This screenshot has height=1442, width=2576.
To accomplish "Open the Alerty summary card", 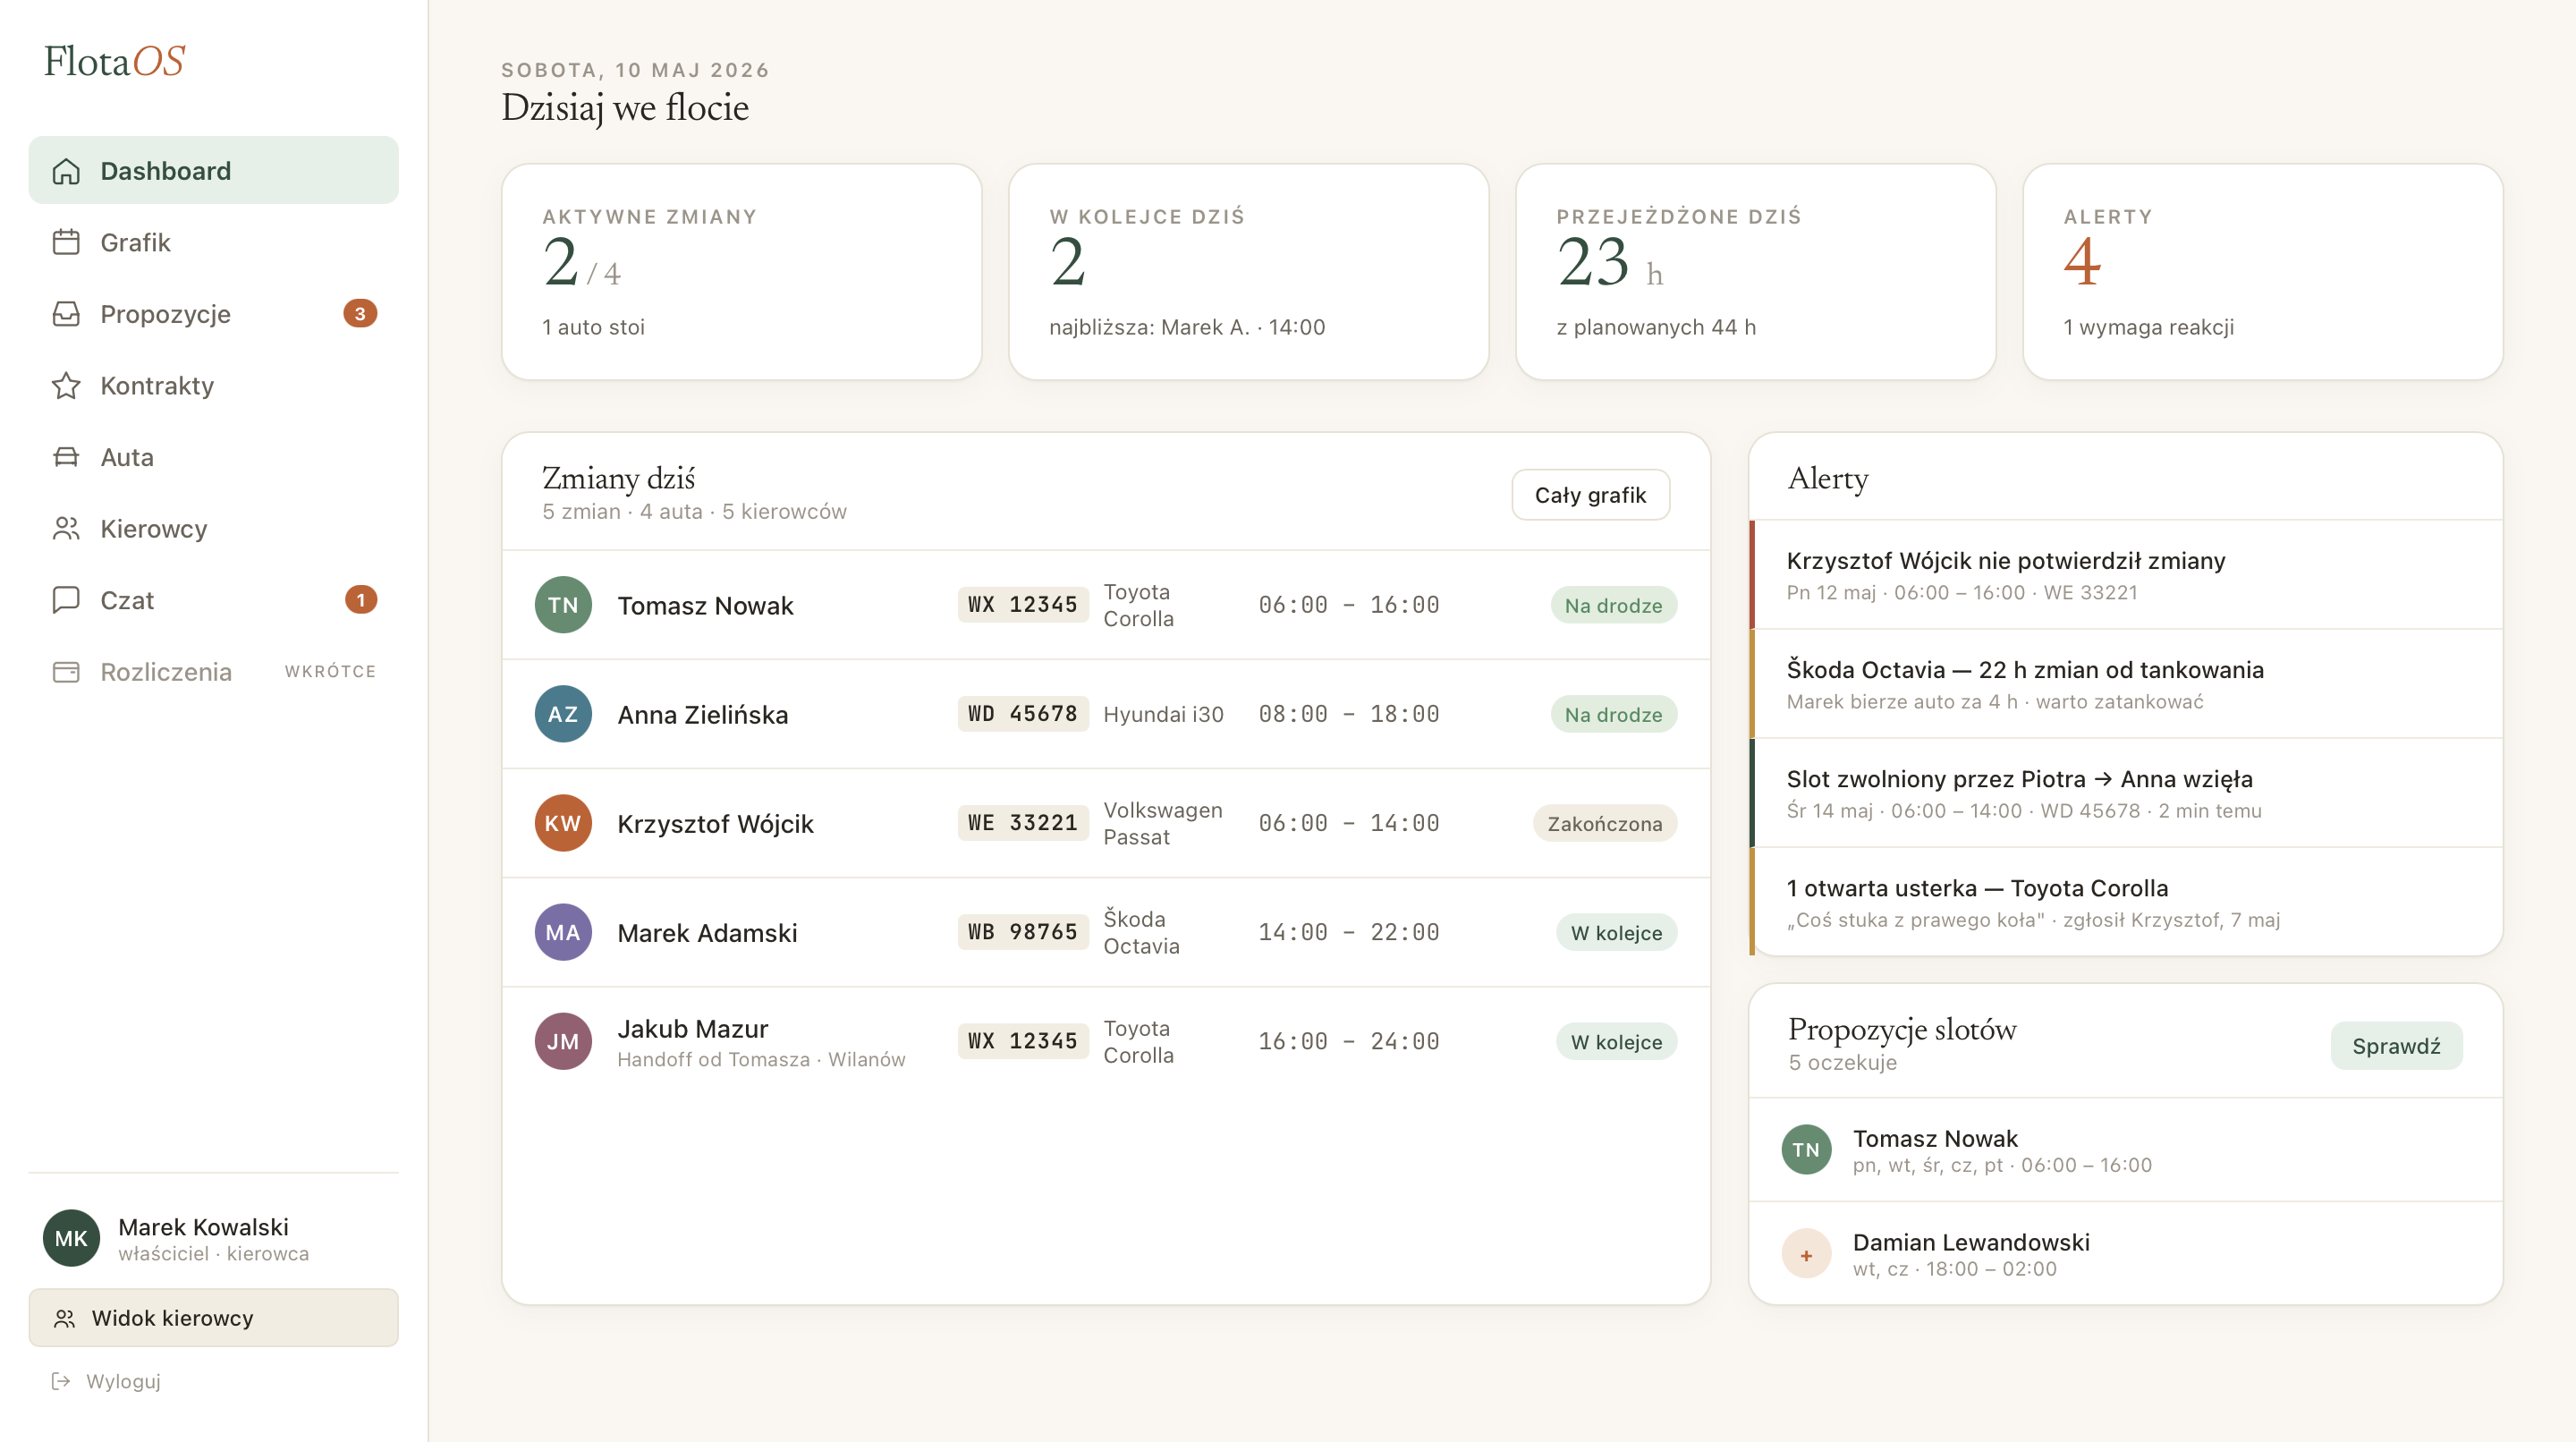I will click(x=2262, y=272).
